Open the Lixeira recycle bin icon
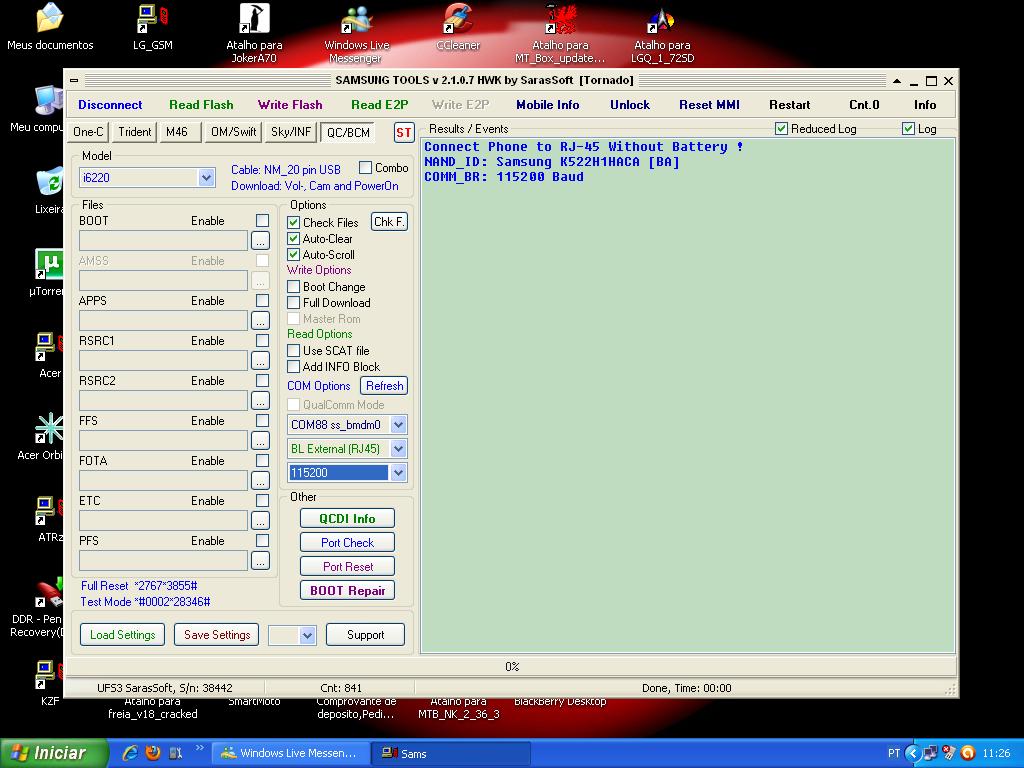The image size is (1024, 768). pos(50,191)
